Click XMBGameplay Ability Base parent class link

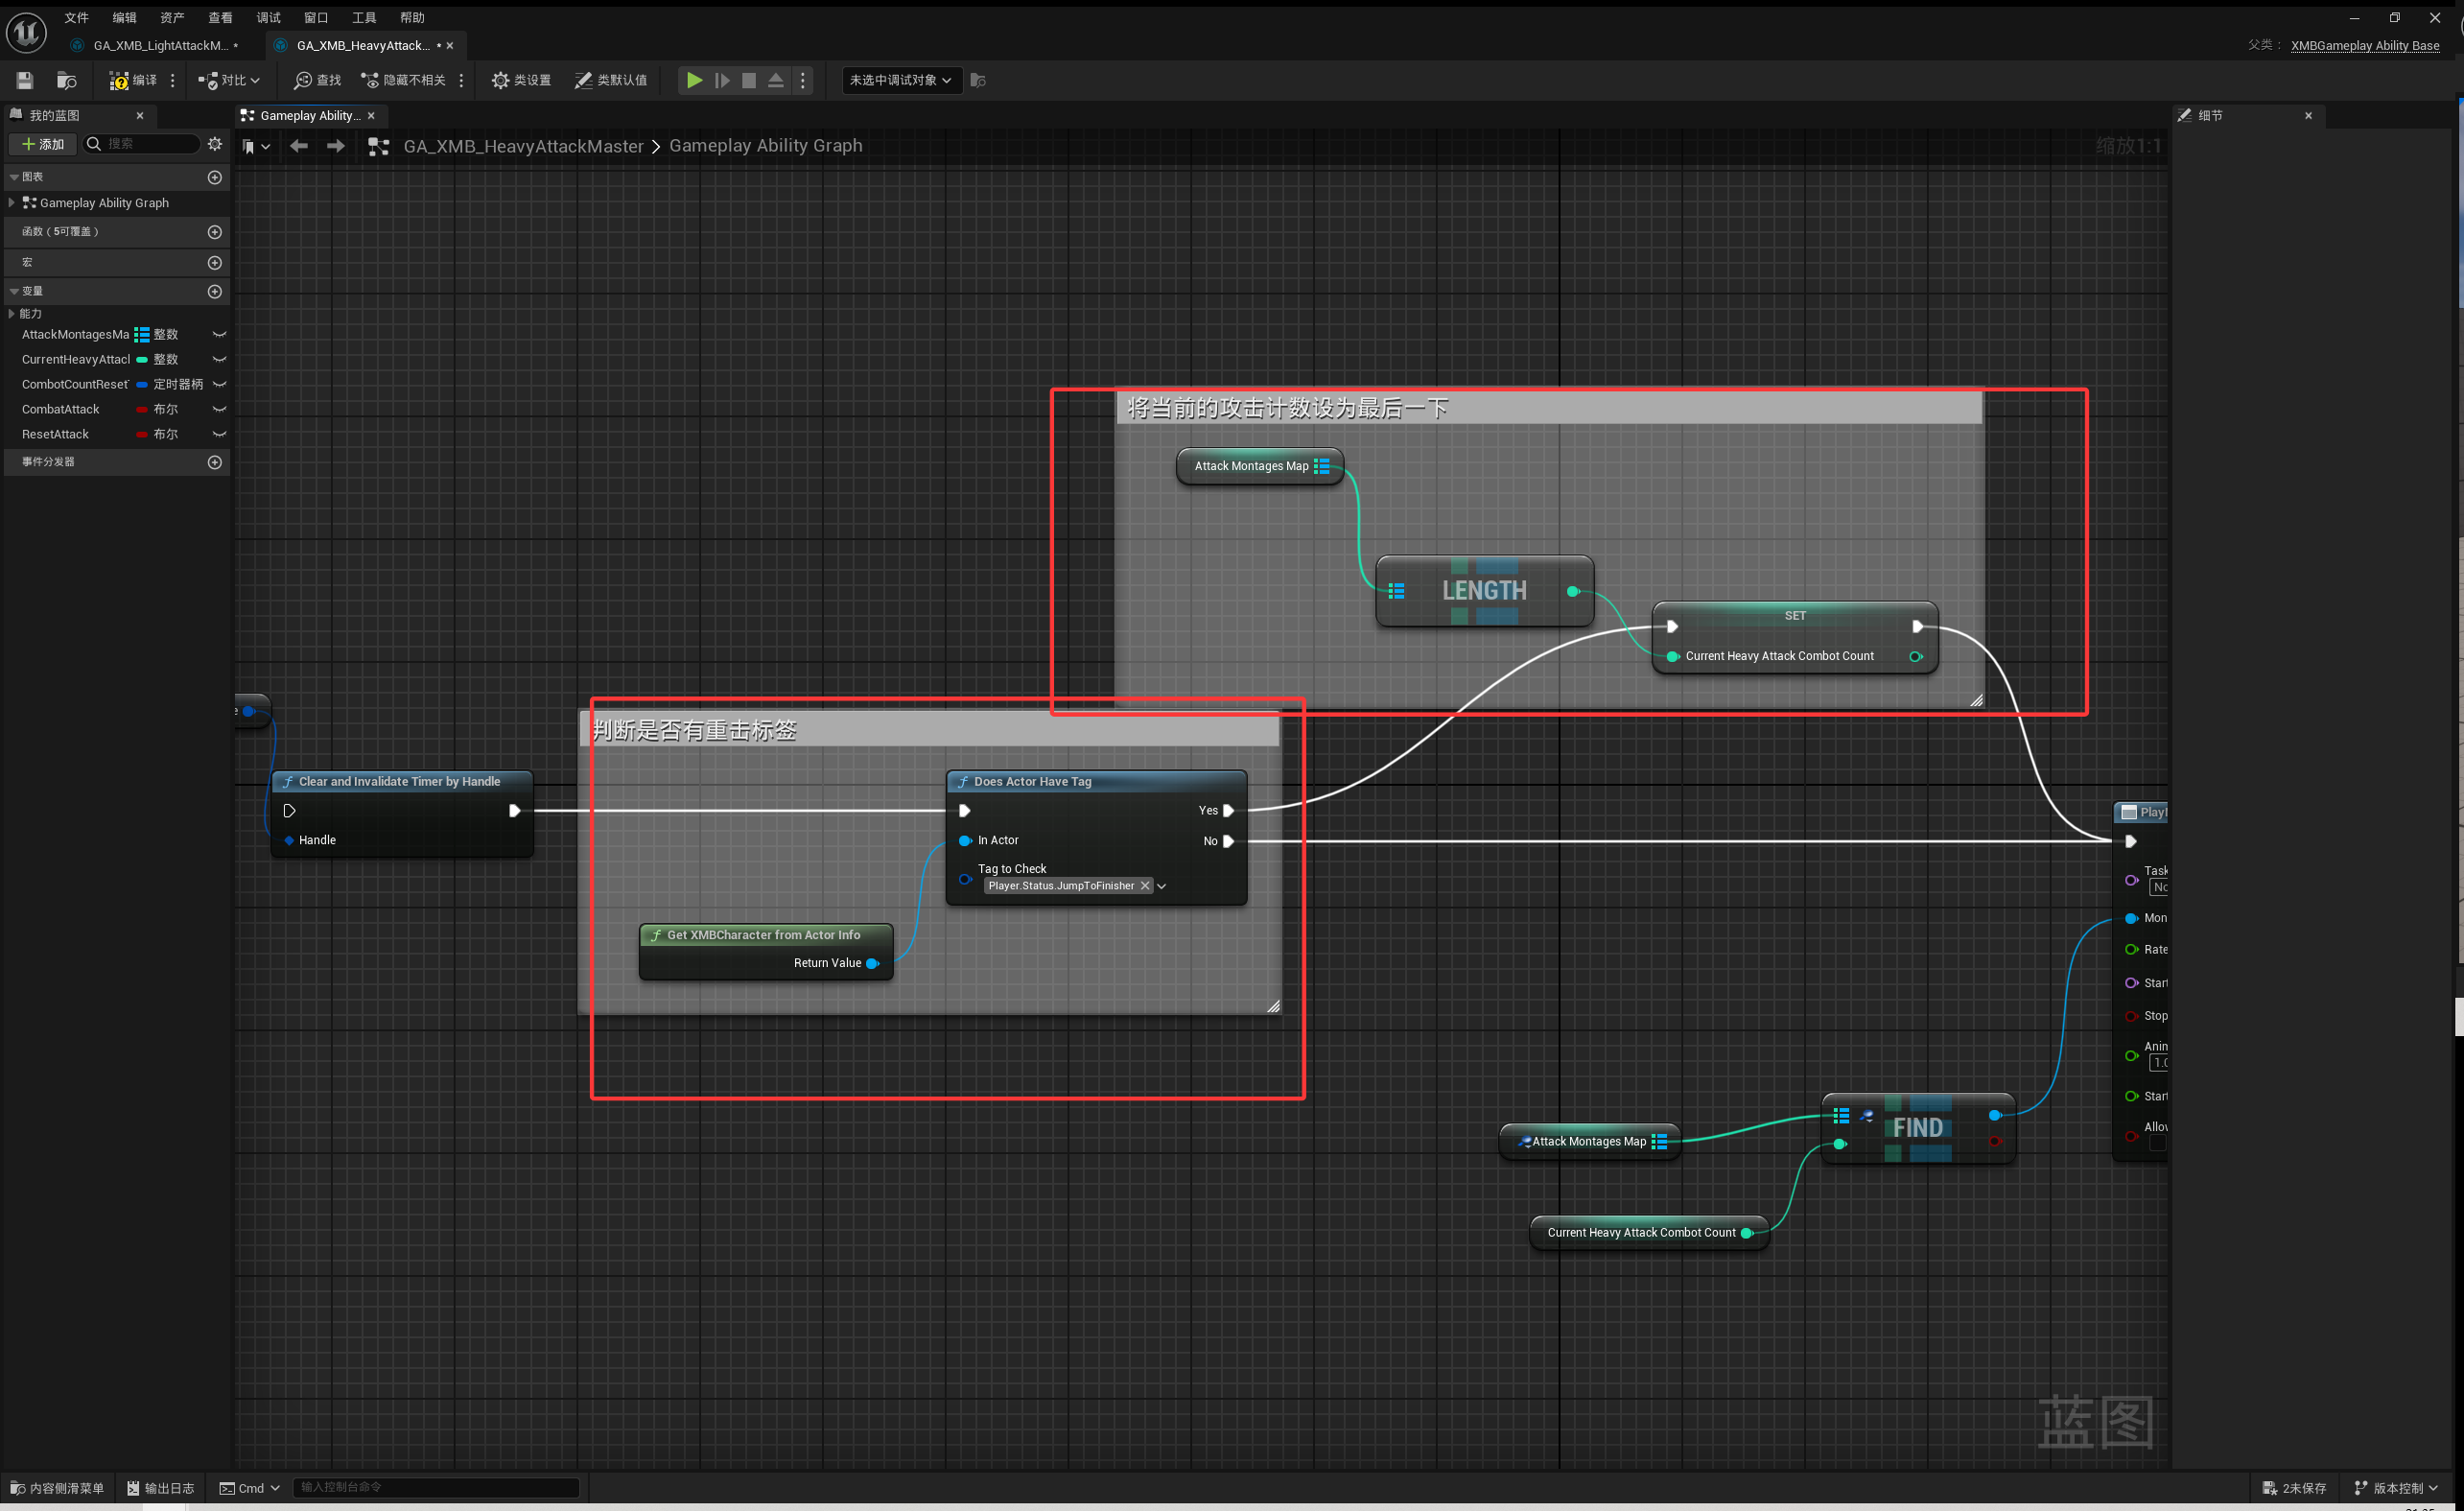(2364, 45)
